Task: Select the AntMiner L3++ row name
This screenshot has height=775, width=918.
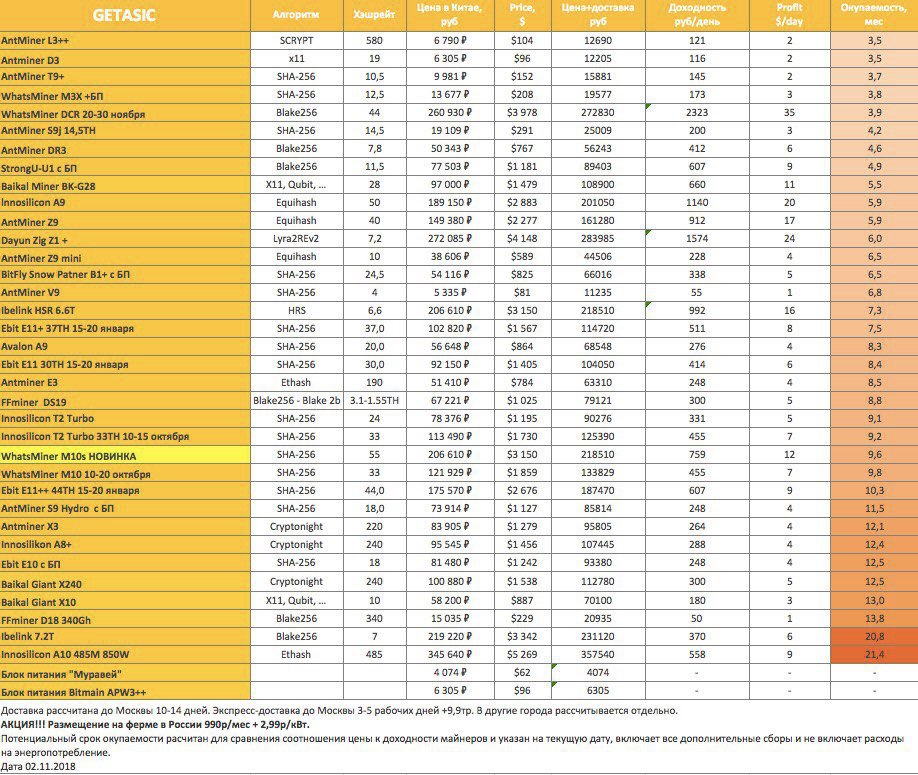Action: click(x=125, y=41)
